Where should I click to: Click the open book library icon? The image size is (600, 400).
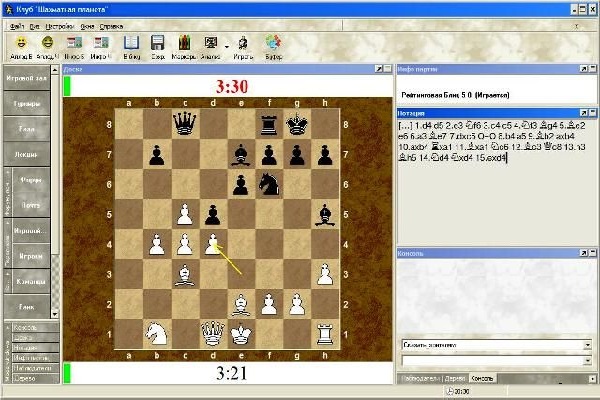point(131,42)
